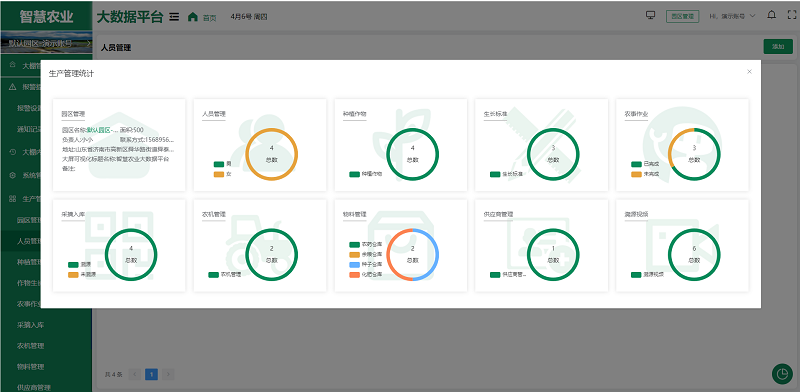Image resolution: width=800 pixels, height=392 pixels.
Task: Click the round statistics chart icon button
Action: (x=782, y=374)
